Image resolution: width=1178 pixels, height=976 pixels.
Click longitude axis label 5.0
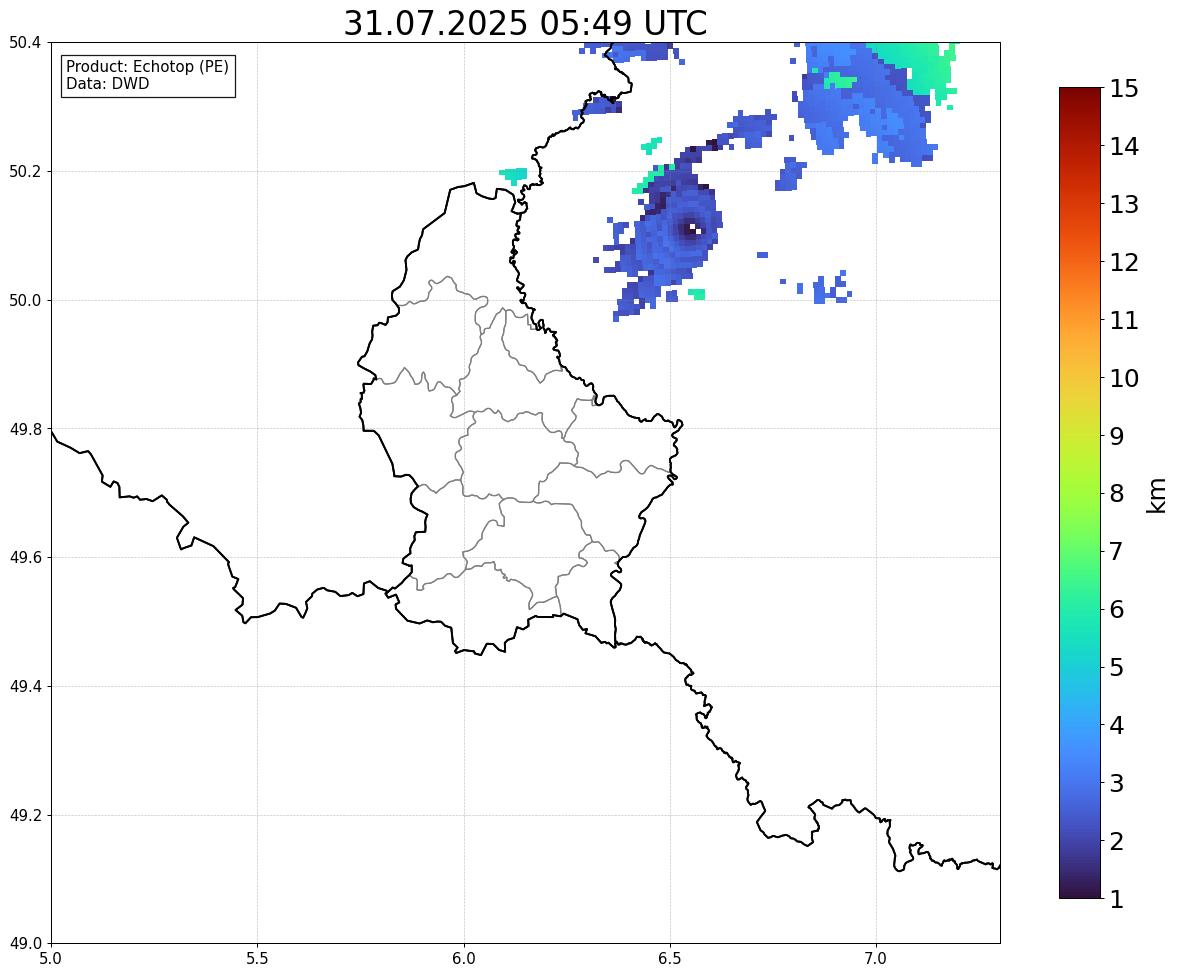click(x=51, y=959)
